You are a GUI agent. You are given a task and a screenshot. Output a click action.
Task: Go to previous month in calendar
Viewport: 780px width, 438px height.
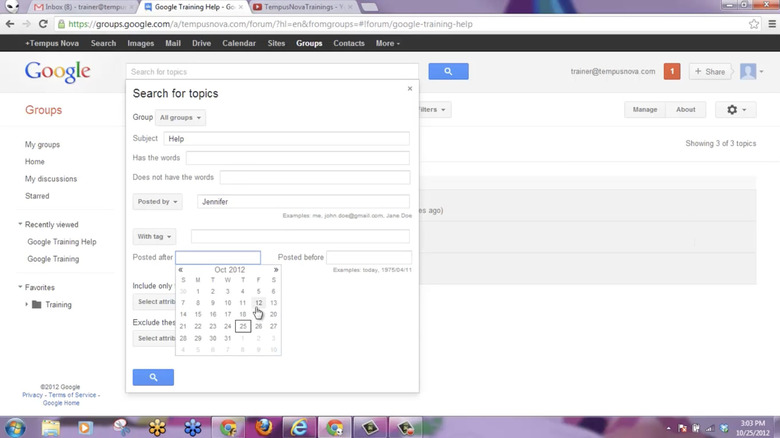181,270
